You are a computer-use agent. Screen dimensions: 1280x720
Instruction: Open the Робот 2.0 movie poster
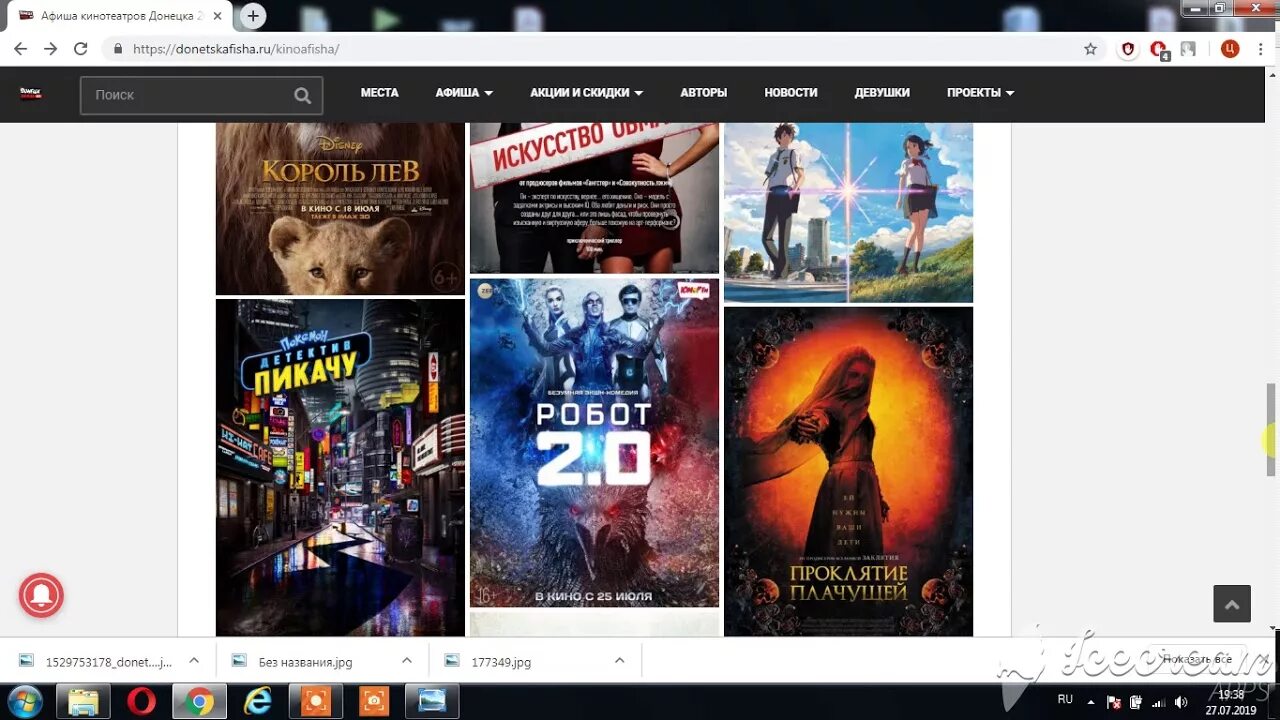tap(594, 443)
